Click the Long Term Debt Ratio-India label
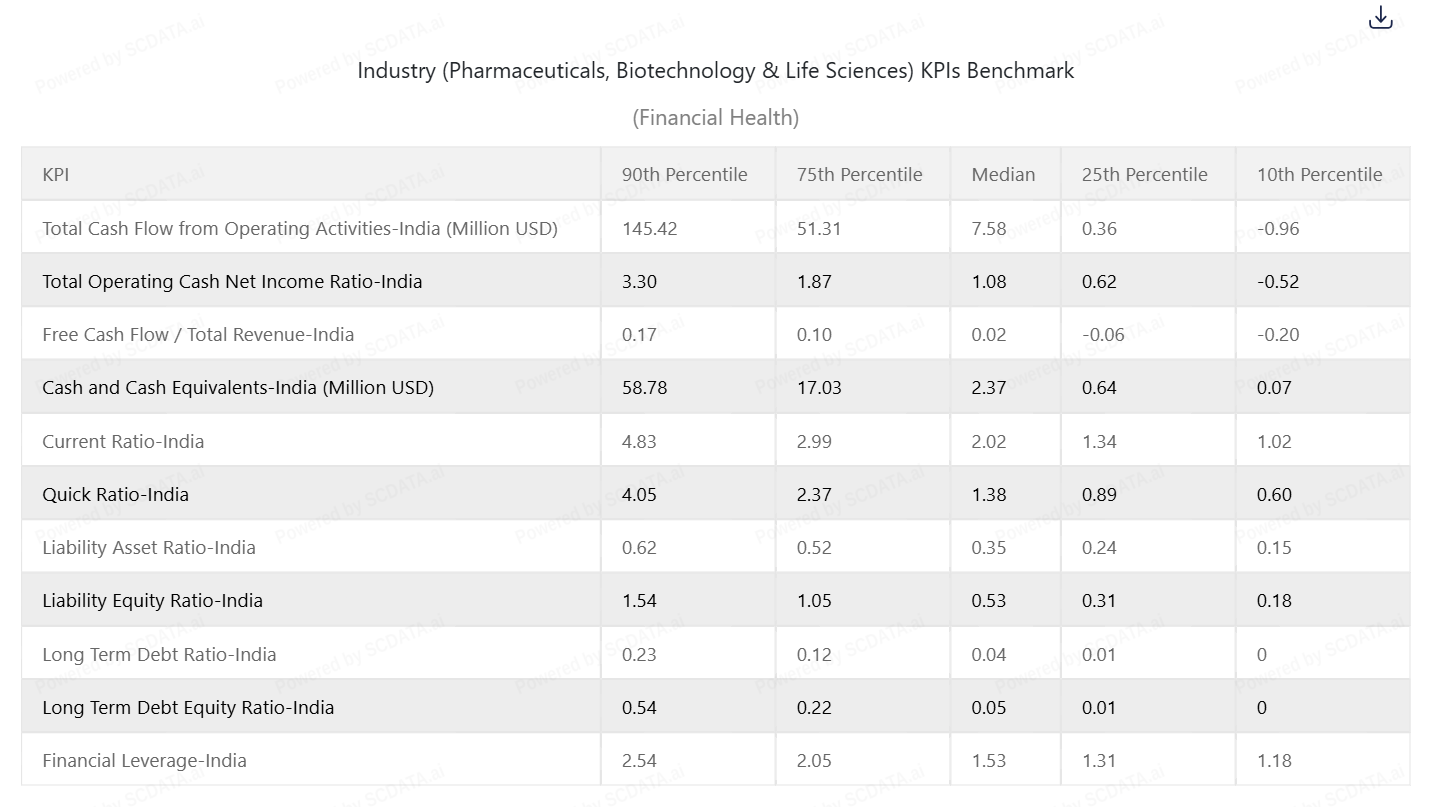The width and height of the screenshot is (1432, 807). (x=159, y=654)
